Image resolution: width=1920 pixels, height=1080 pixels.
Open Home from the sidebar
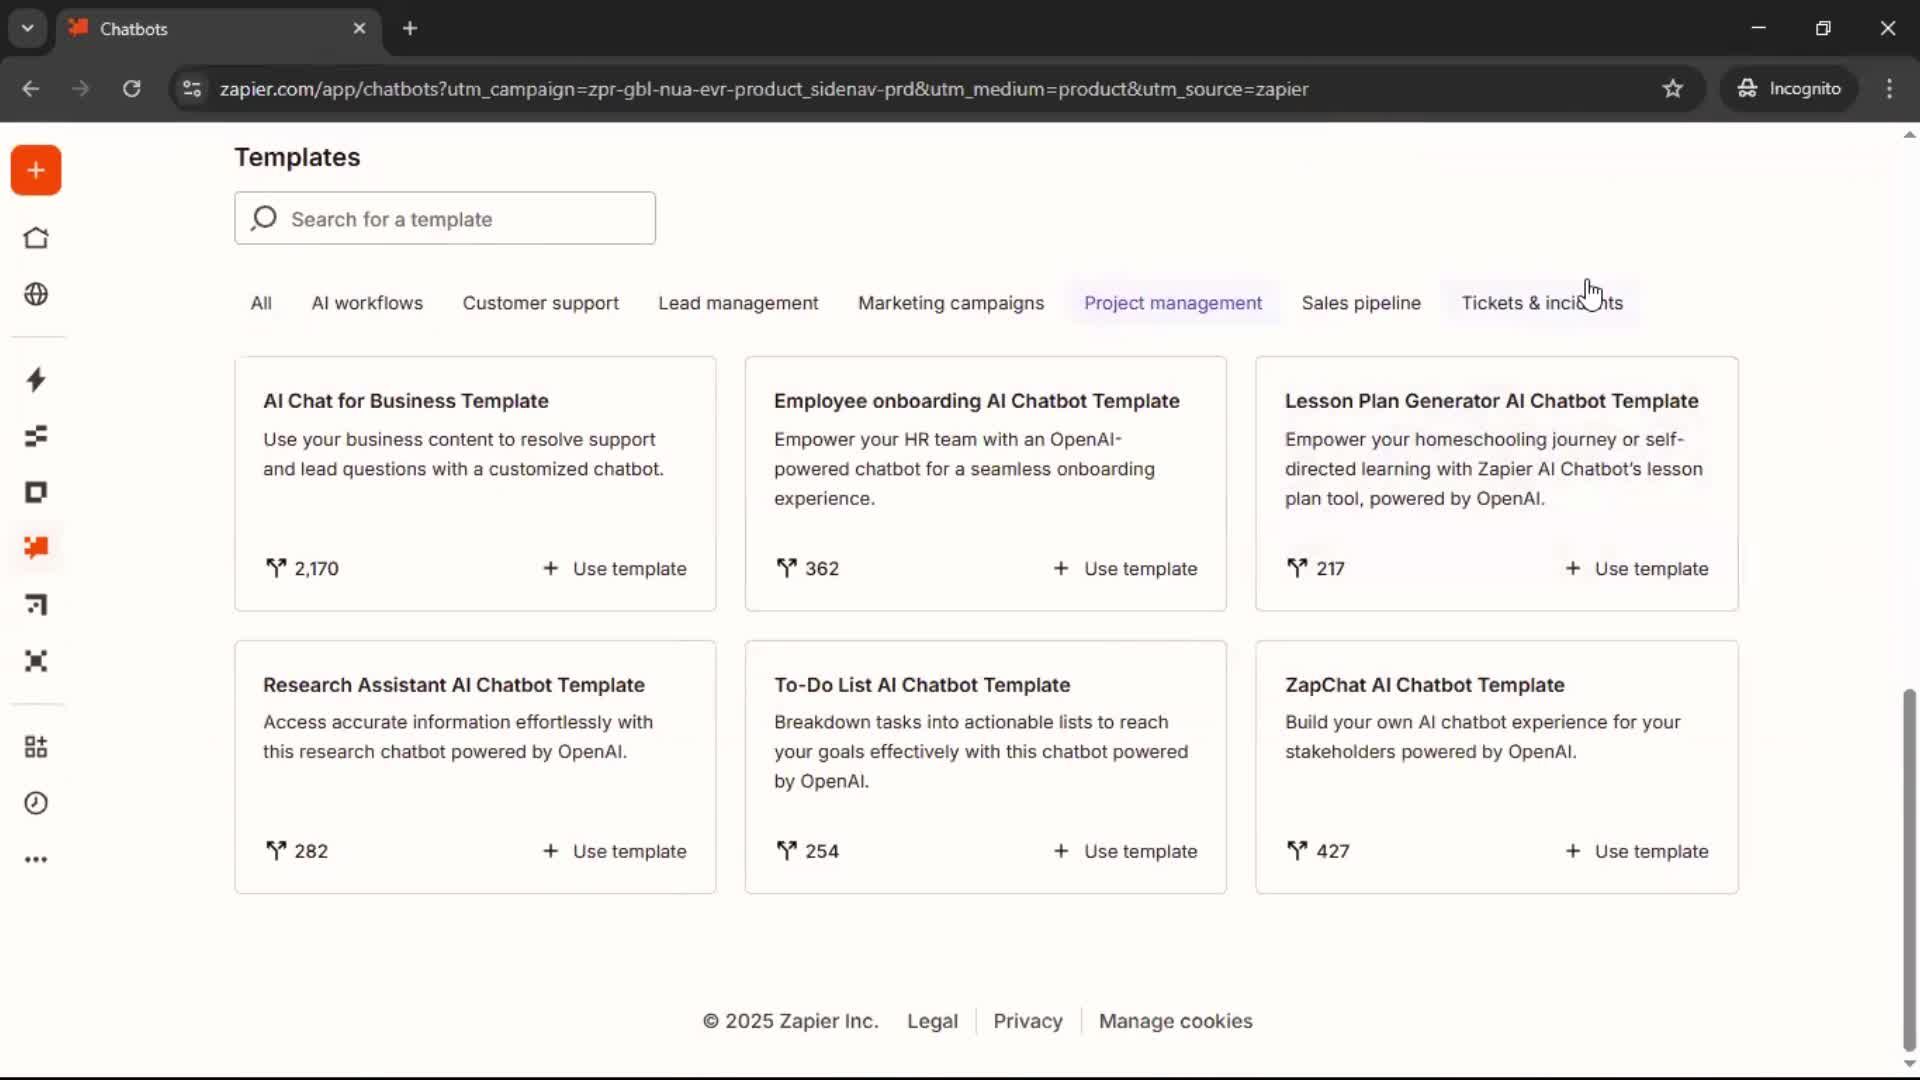tap(36, 238)
